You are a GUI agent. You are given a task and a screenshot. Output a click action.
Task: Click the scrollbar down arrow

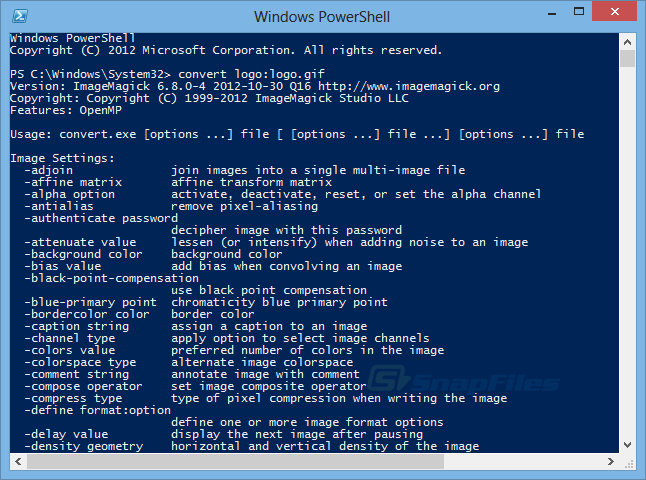(627, 445)
